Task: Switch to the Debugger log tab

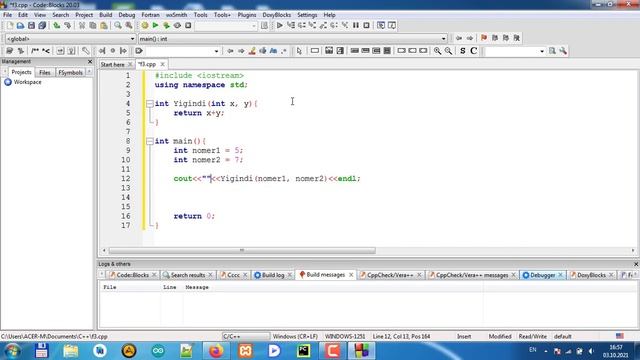Action: (542, 275)
